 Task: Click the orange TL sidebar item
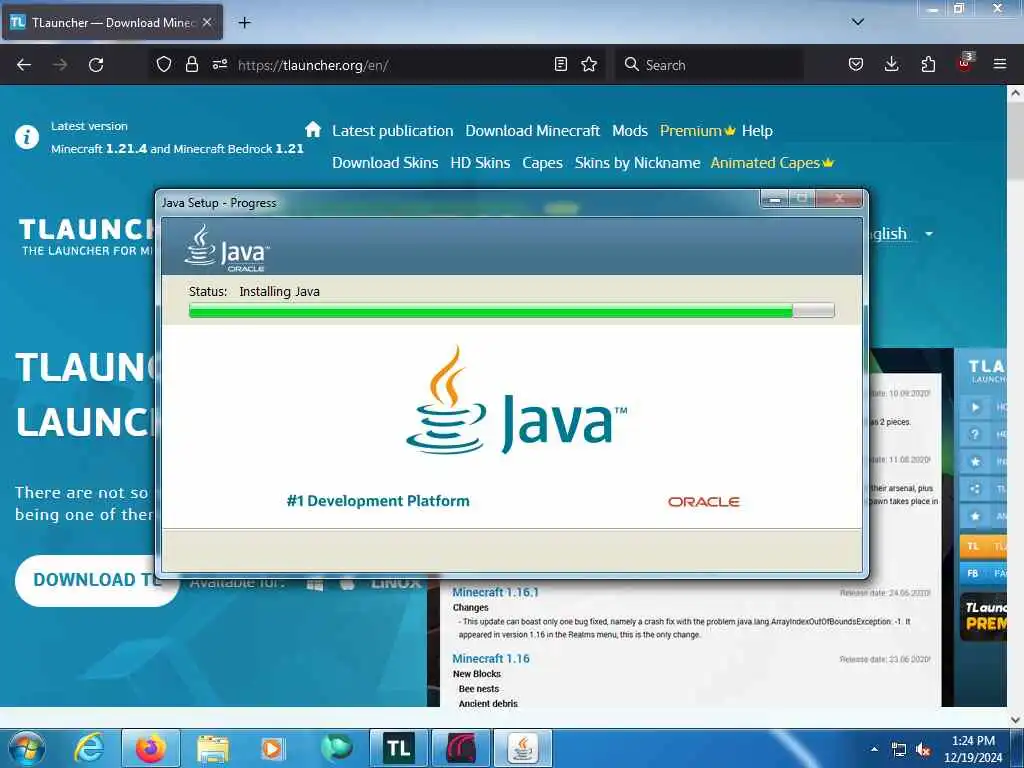click(983, 546)
